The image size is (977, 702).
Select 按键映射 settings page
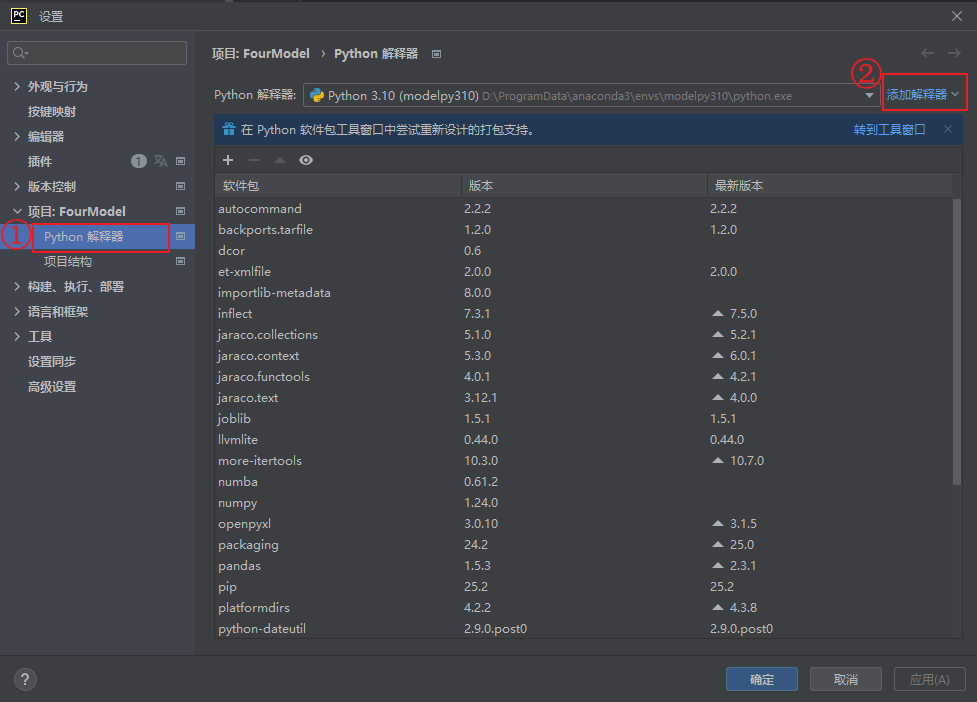tap(52, 111)
